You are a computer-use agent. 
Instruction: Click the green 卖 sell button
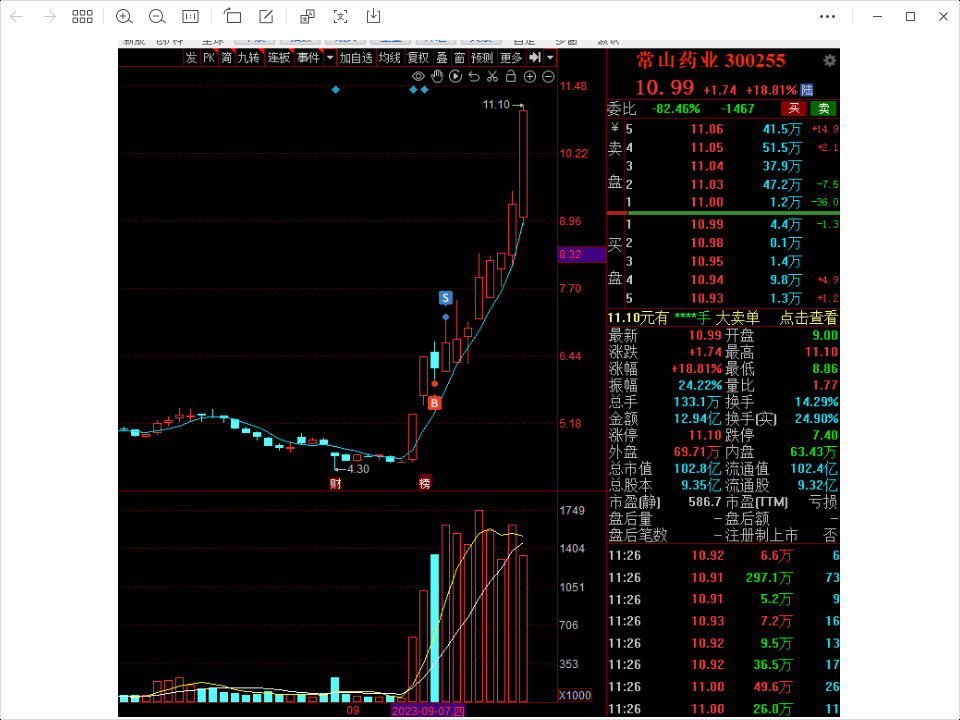(x=824, y=108)
